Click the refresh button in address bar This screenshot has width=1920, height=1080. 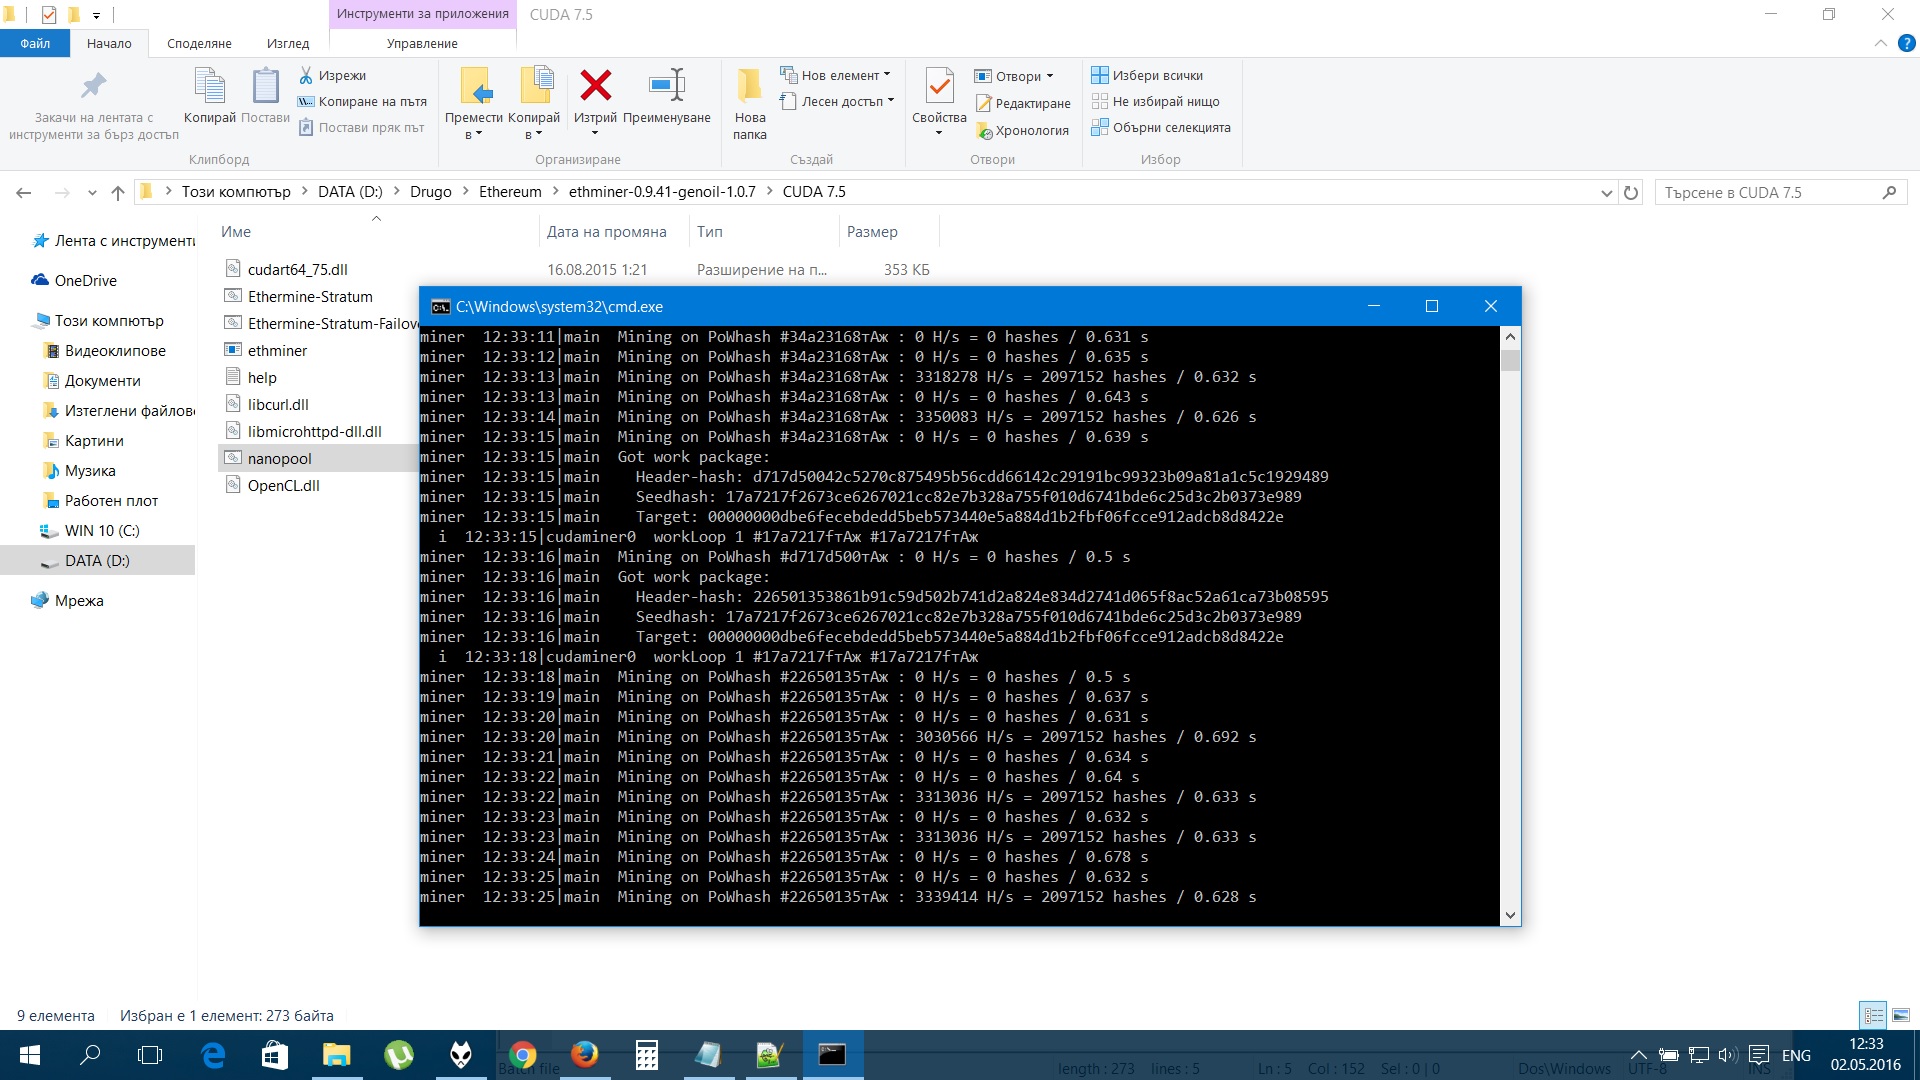click(x=1631, y=192)
